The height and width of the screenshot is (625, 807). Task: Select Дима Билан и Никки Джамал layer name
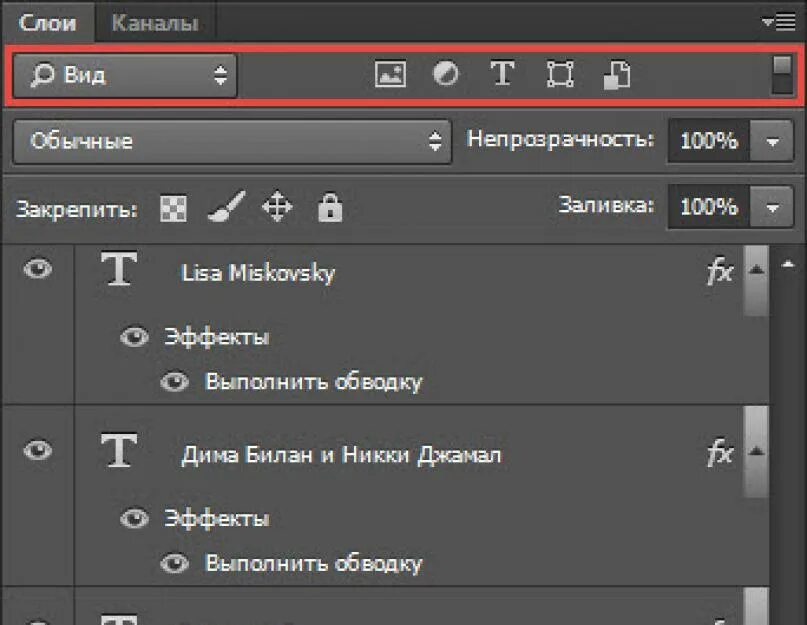tap(341, 455)
